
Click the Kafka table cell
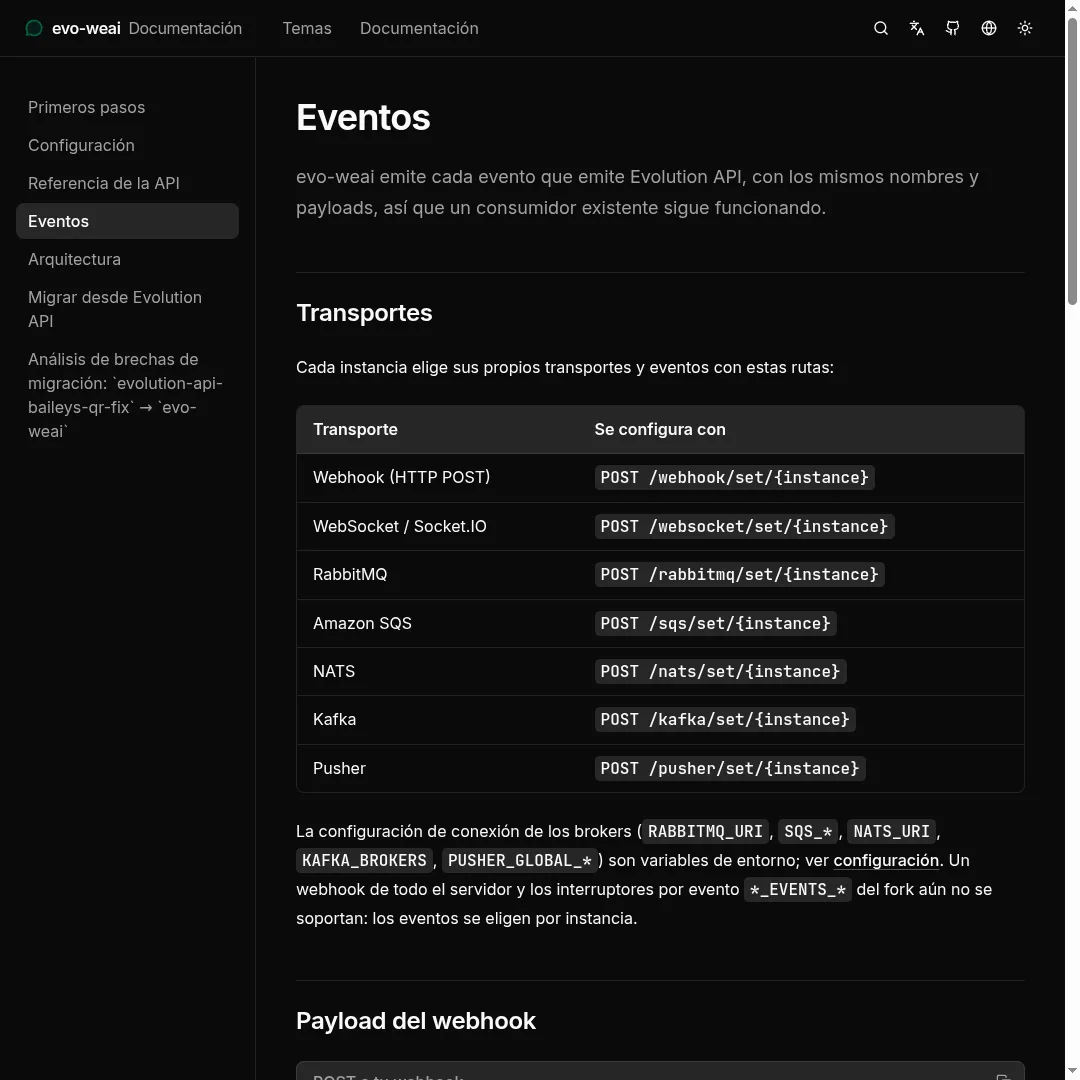334,720
